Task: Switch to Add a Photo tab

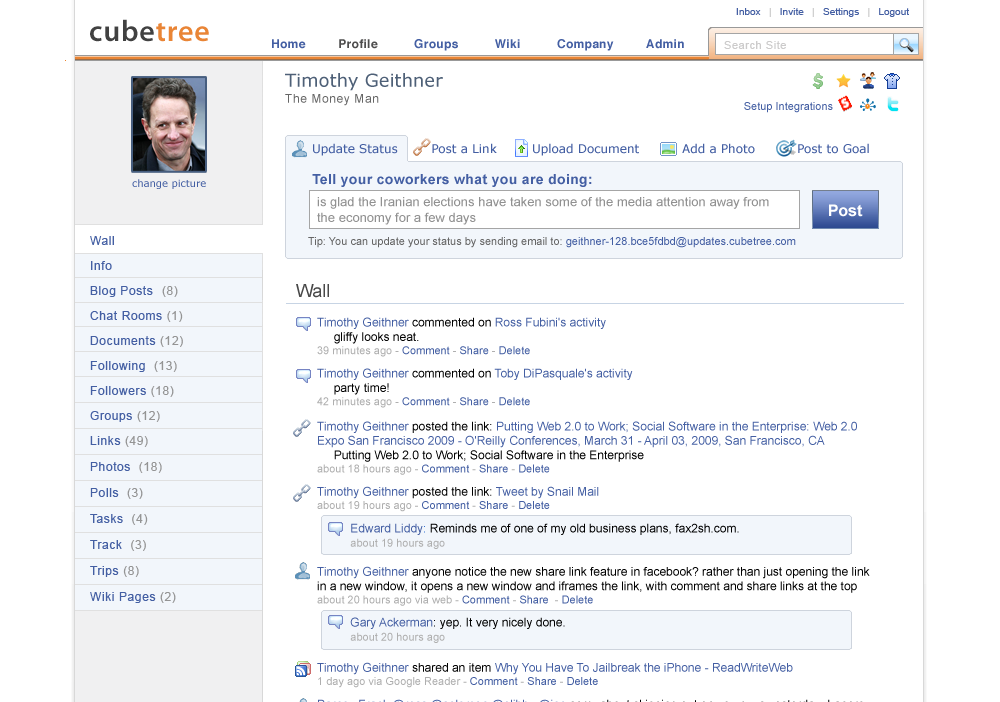Action: (x=707, y=149)
